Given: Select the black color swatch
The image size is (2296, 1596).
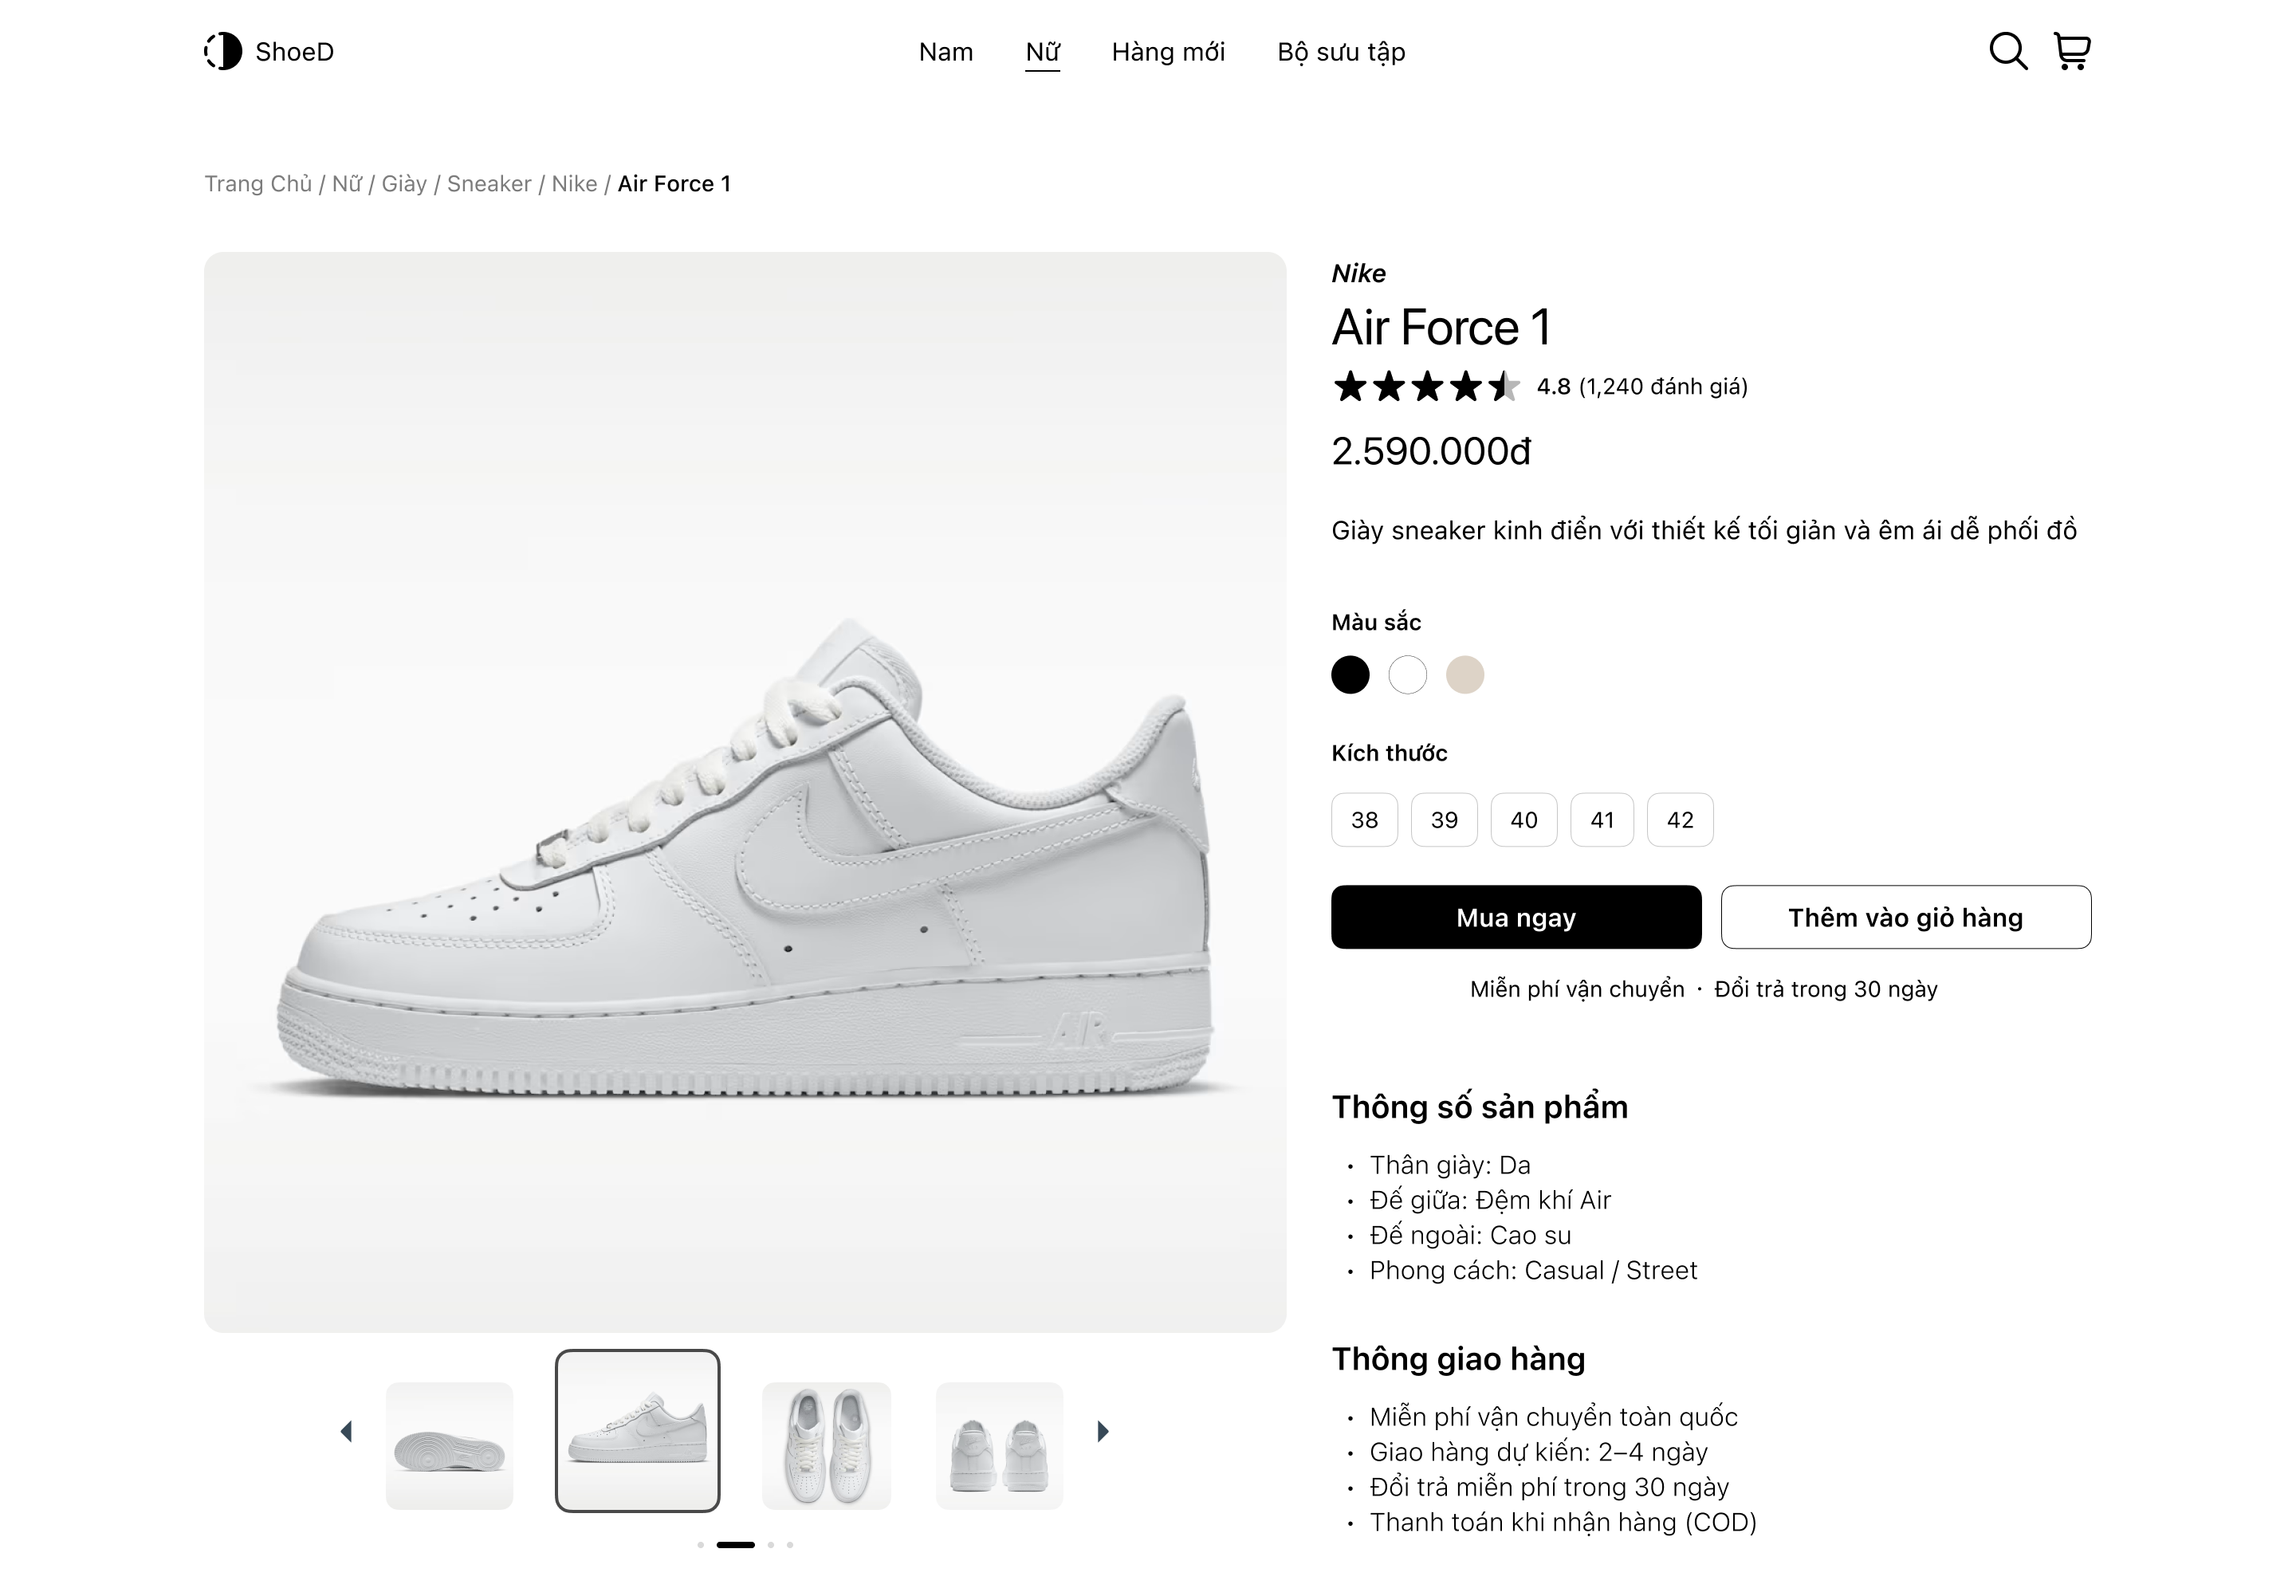Looking at the screenshot, I should [1351, 675].
